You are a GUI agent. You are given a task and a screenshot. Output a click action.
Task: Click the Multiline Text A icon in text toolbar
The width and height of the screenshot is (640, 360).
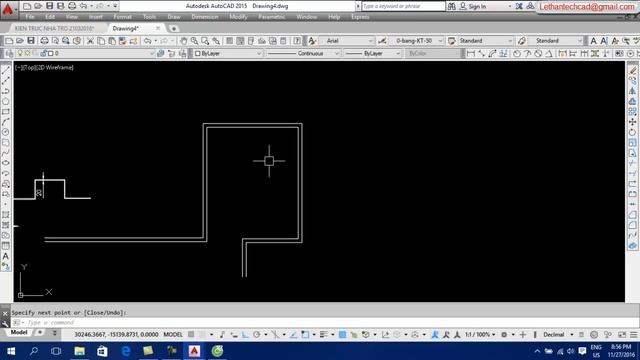[593, 41]
